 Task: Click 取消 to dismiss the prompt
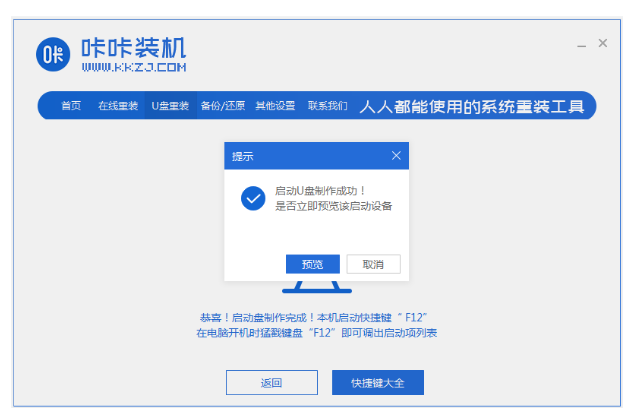373,264
